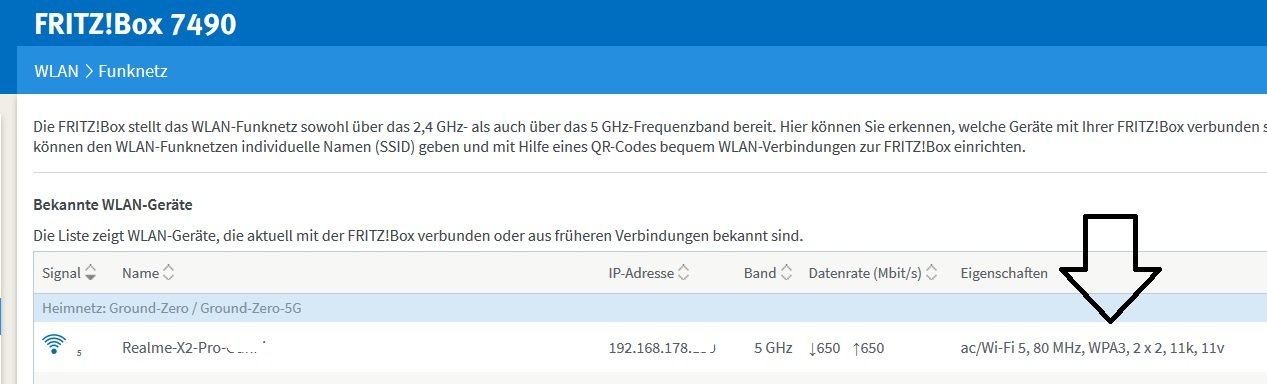Sort by Name column arrows
This screenshot has width=1267, height=384.
coord(168,272)
